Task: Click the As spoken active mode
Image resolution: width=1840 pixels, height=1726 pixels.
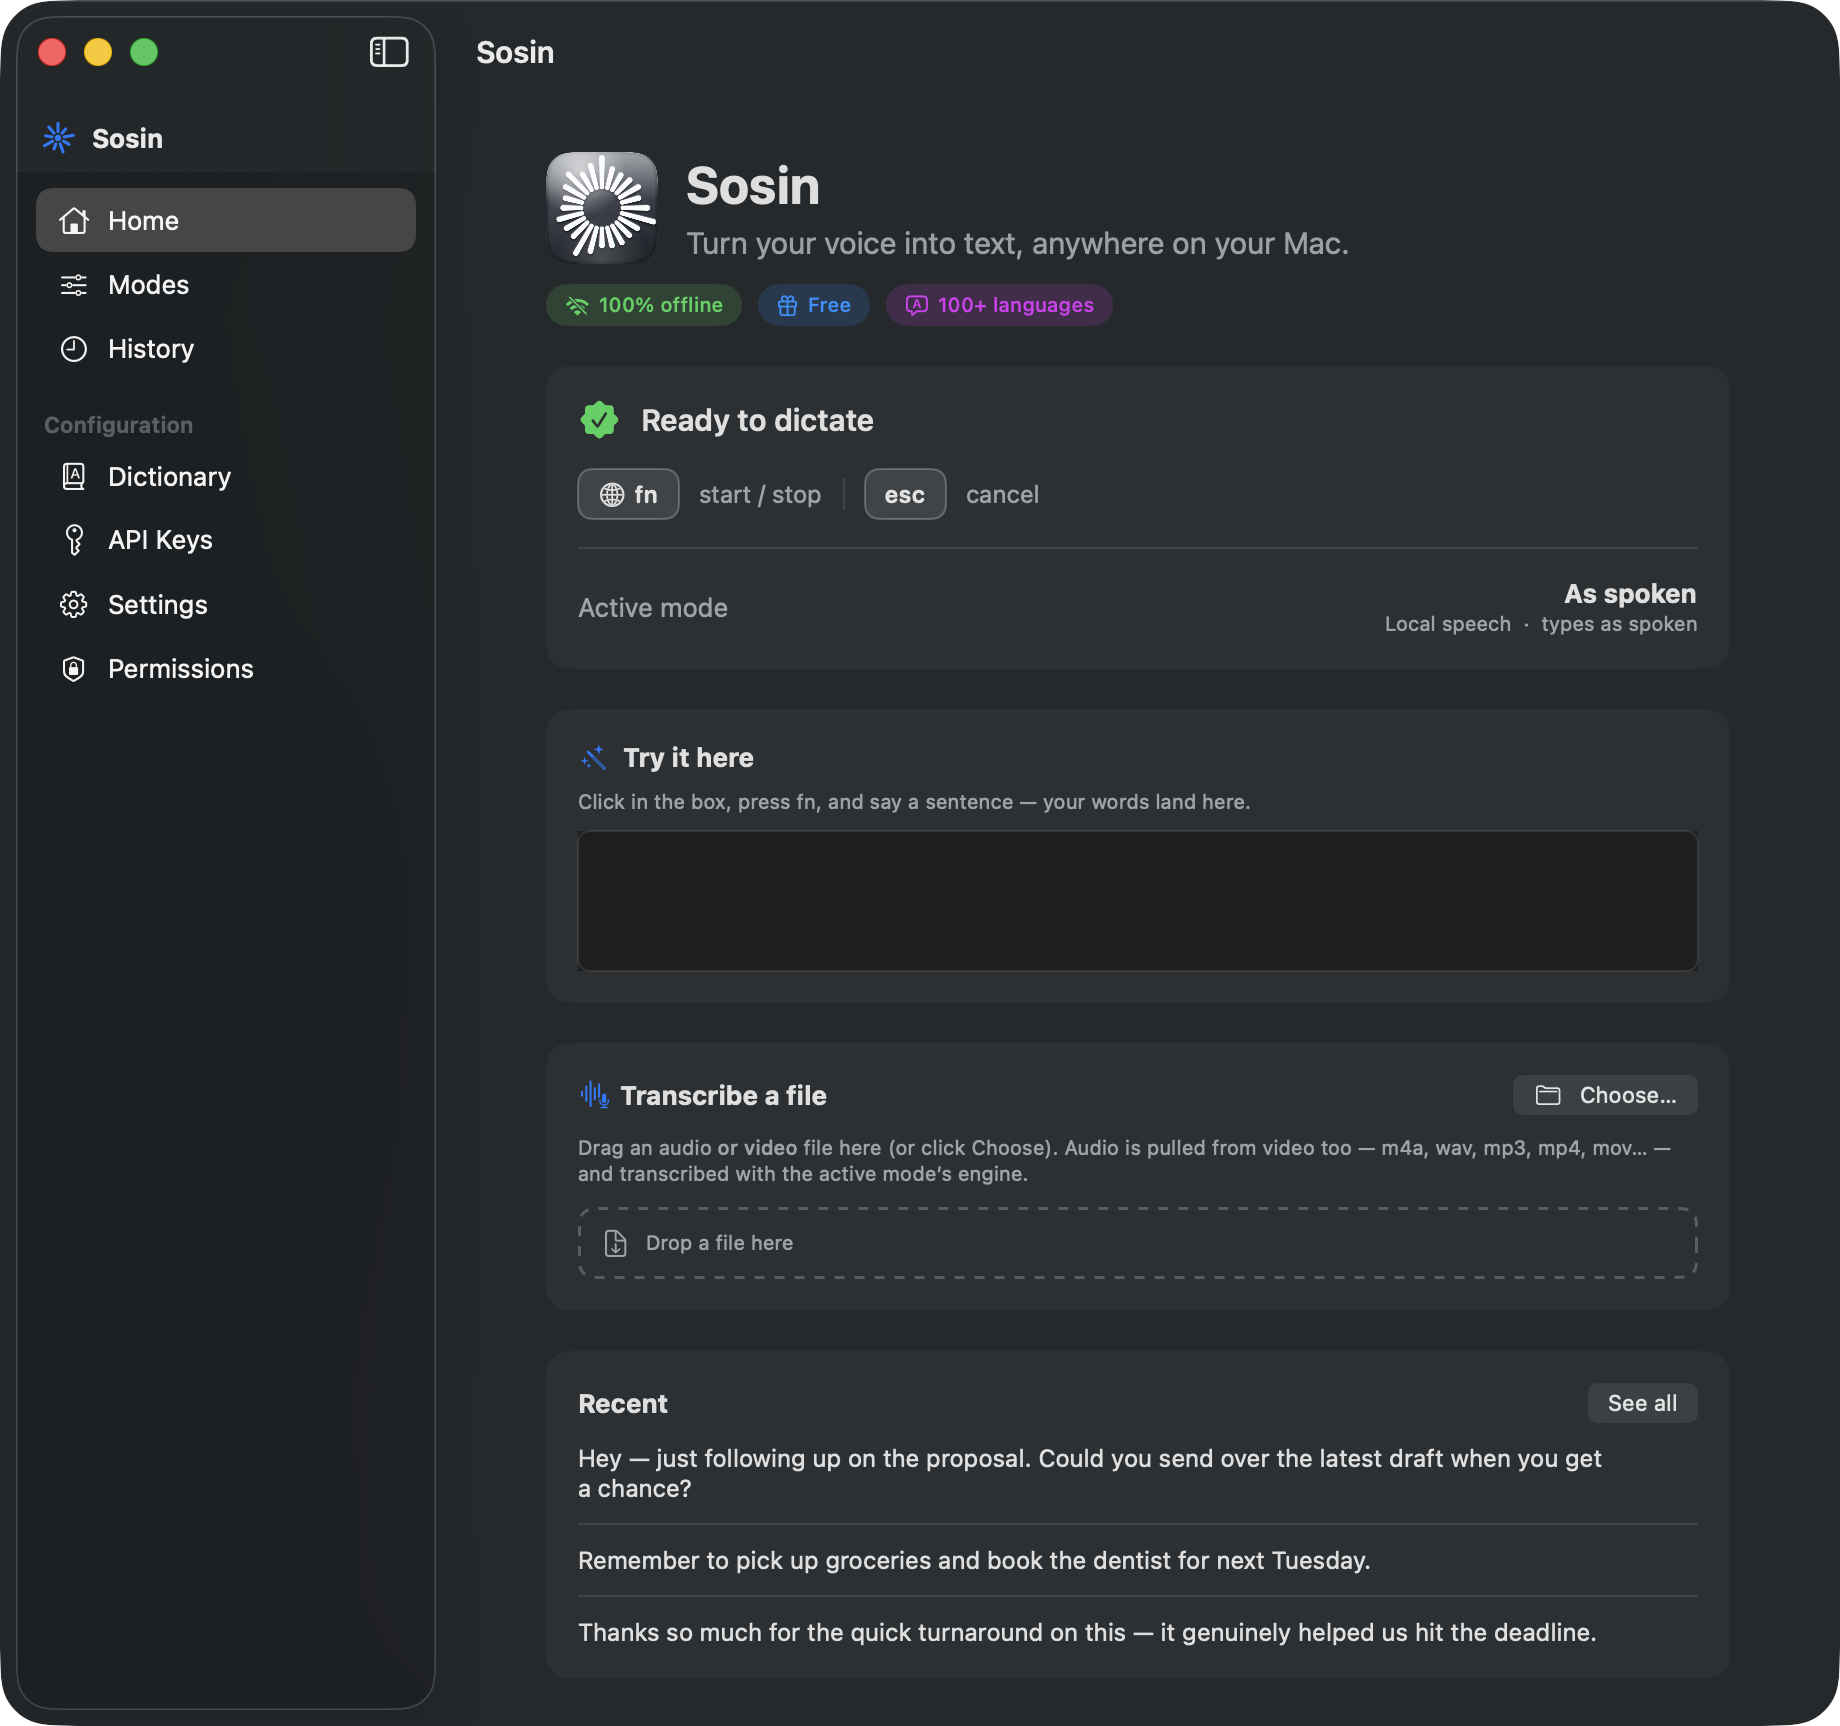Action: point(1630,594)
